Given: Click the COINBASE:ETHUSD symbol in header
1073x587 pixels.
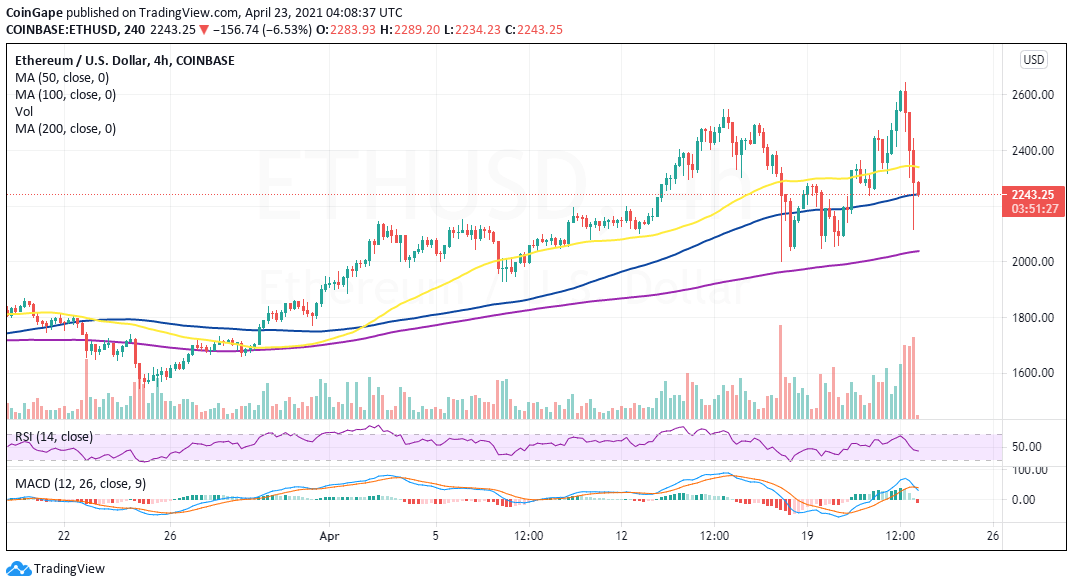Looking at the screenshot, I should (60, 29).
